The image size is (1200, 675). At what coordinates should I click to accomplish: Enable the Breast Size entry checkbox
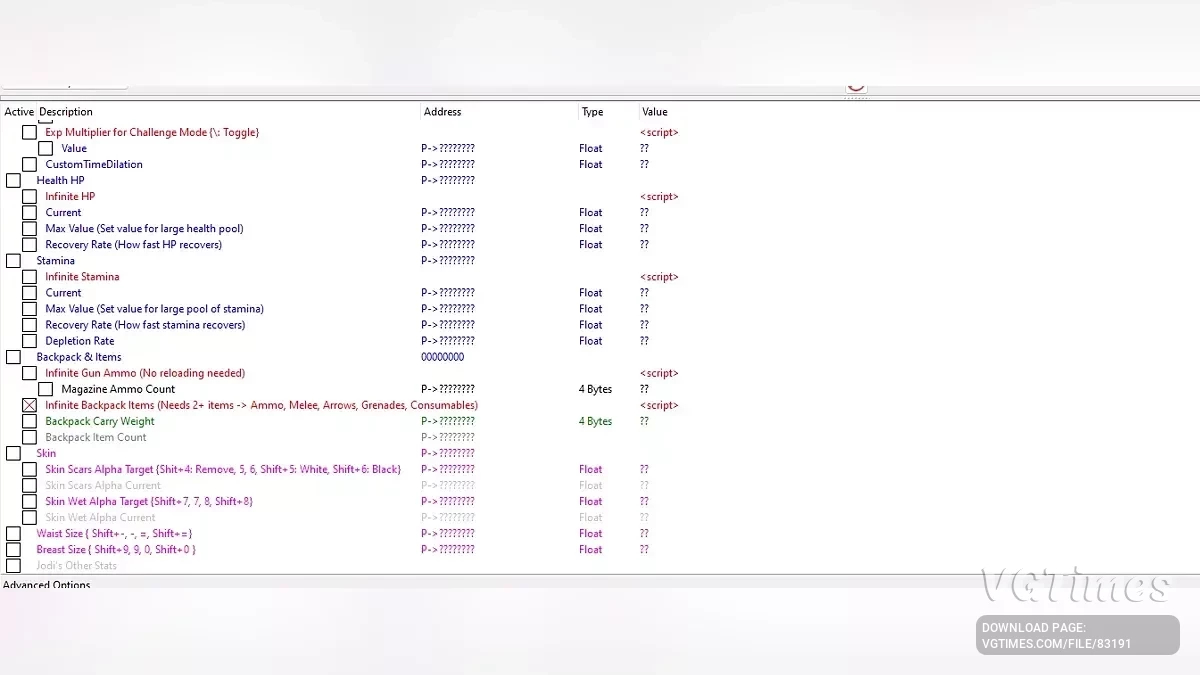pos(13,550)
